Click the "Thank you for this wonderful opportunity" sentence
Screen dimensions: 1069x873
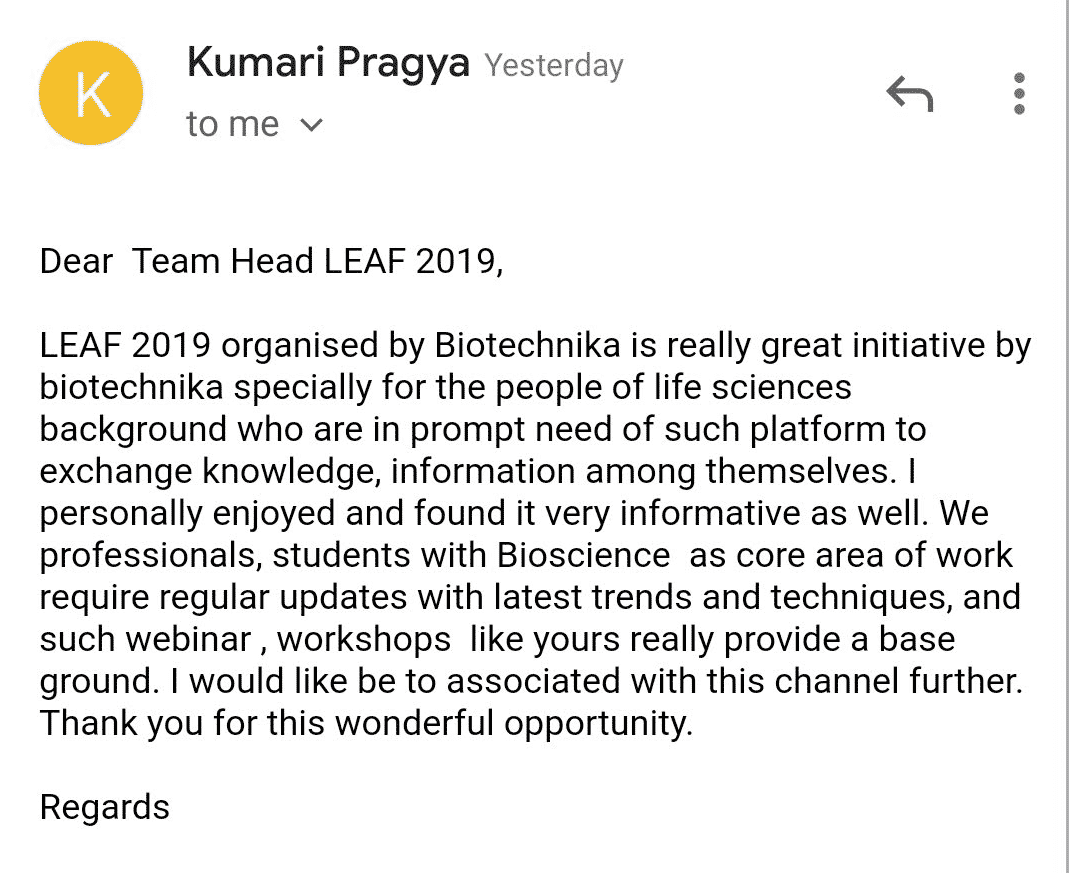pyautogui.click(x=366, y=723)
